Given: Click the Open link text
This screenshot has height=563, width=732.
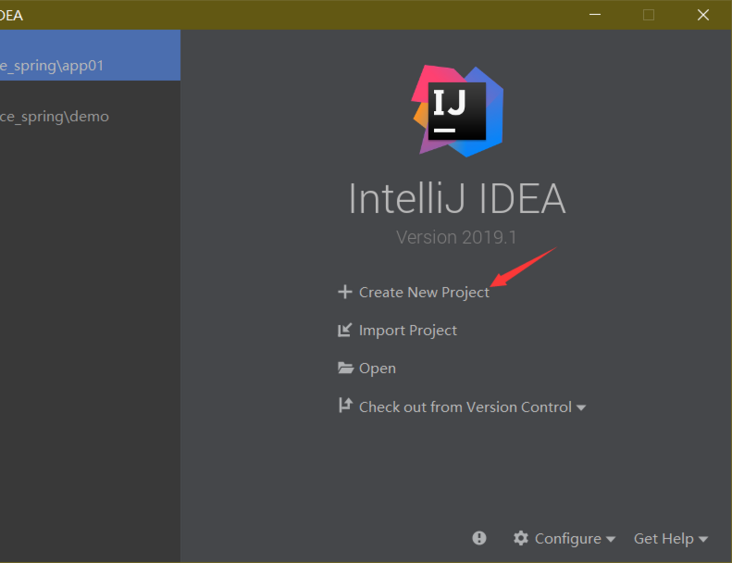Looking at the screenshot, I should pyautogui.click(x=377, y=368).
